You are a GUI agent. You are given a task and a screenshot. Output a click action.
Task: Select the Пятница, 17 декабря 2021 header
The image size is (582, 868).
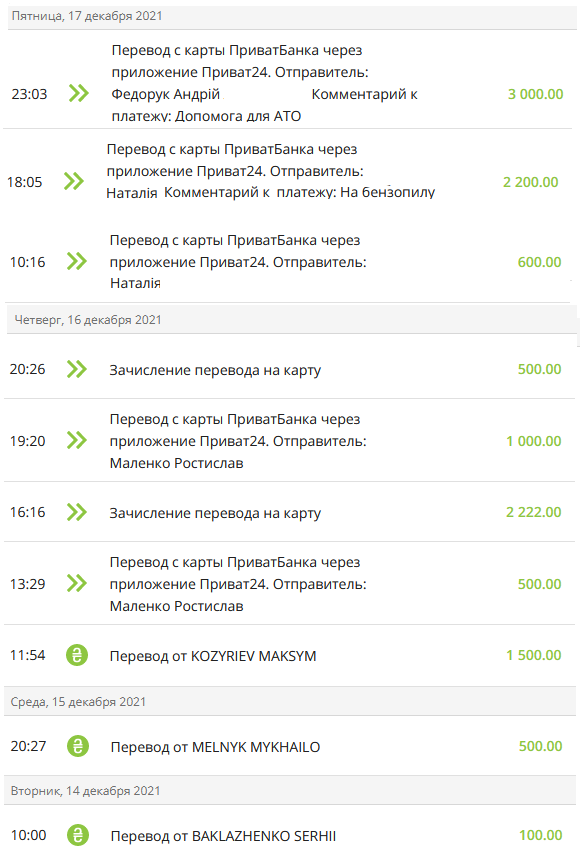coord(292,16)
